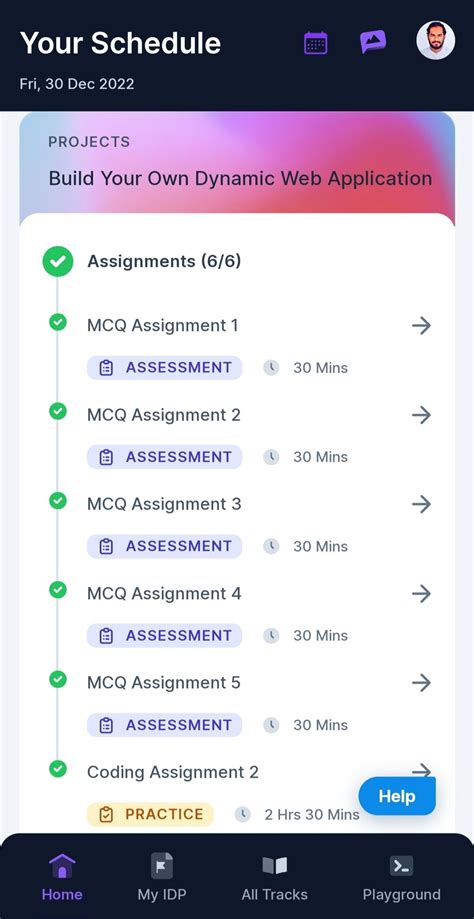Select the ASSESSMENT badge under MCQ Assignment 3

tap(165, 546)
